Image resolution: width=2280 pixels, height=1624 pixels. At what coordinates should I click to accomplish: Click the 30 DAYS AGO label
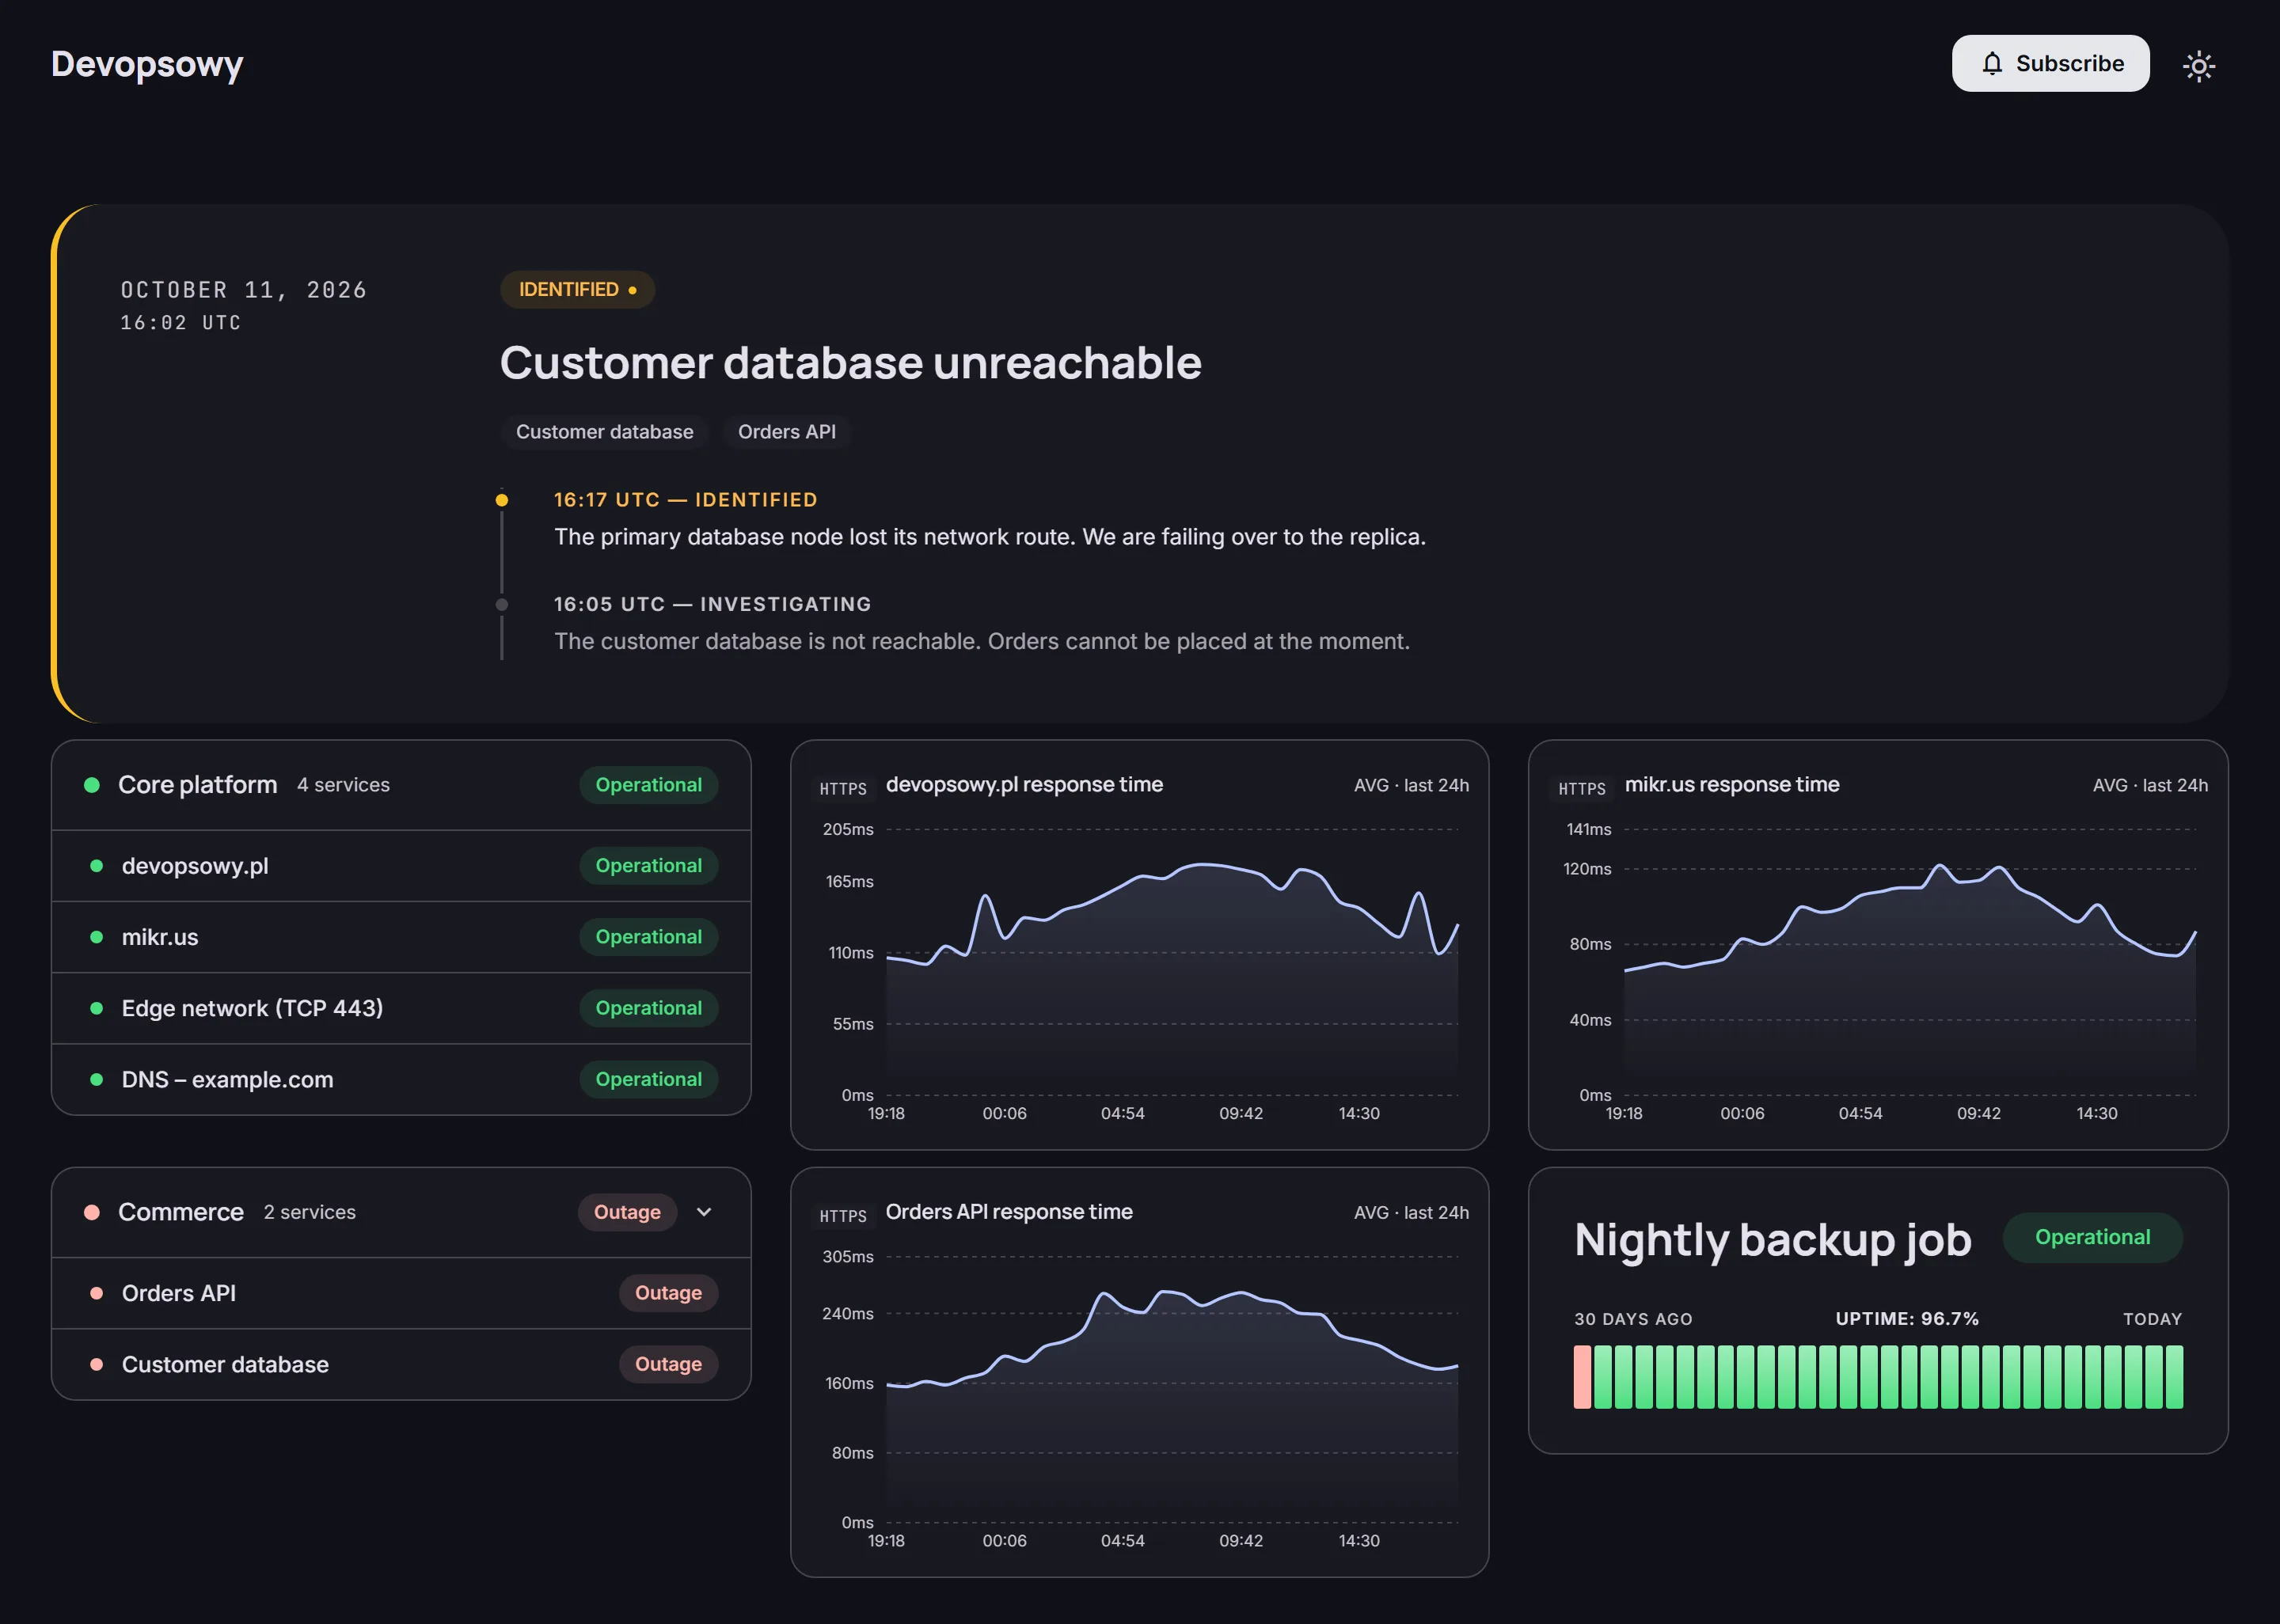pyautogui.click(x=1633, y=1319)
